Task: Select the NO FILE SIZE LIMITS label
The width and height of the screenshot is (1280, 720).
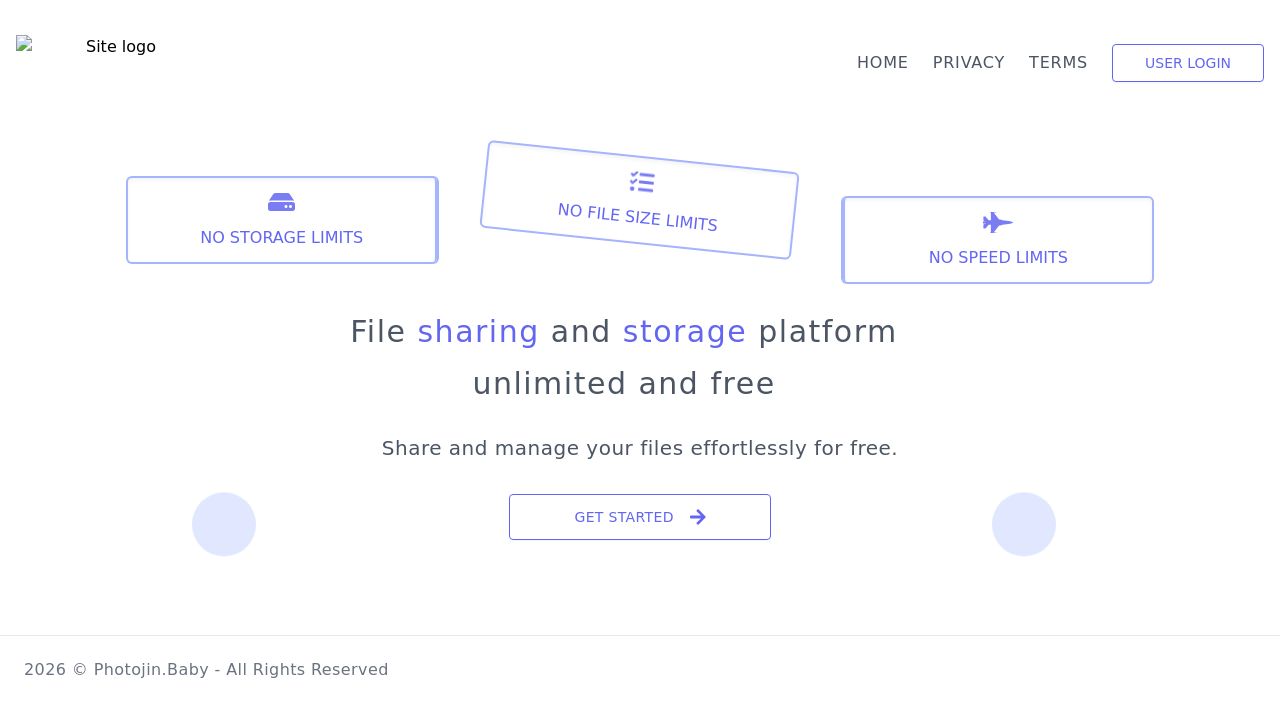Action: point(638,217)
